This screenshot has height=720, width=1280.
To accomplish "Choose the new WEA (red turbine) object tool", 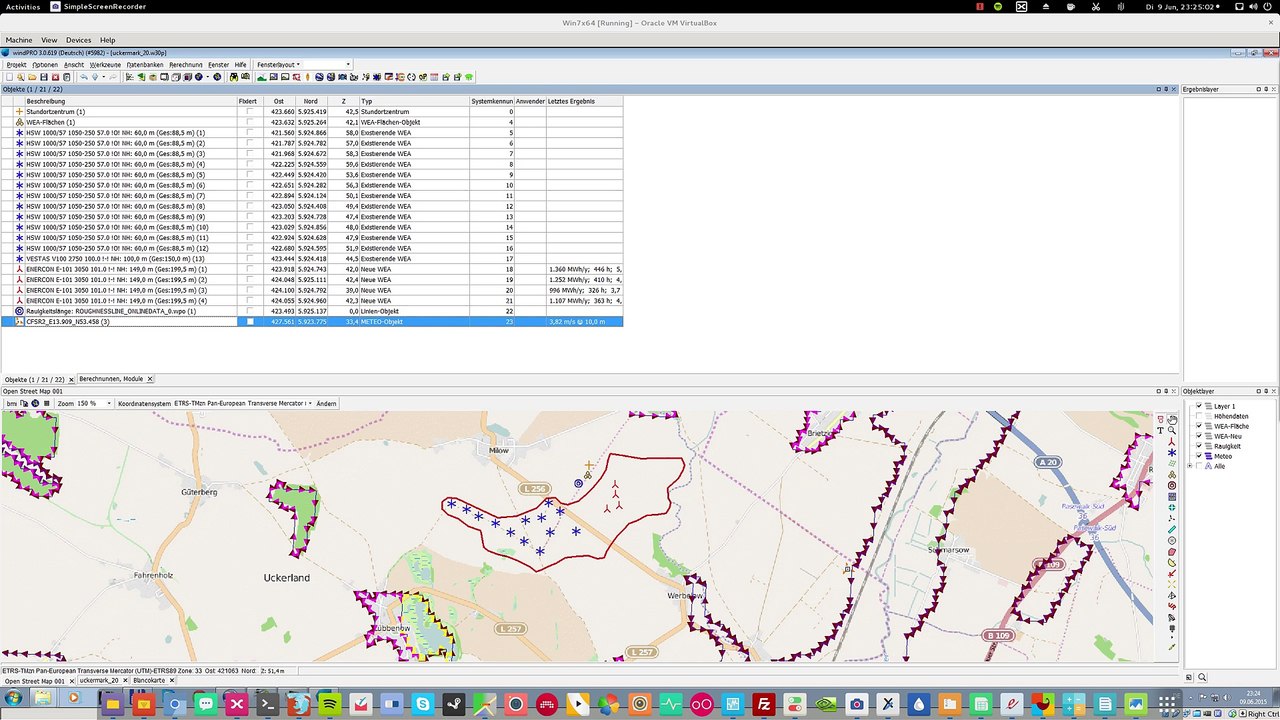I will [x=1172, y=442].
